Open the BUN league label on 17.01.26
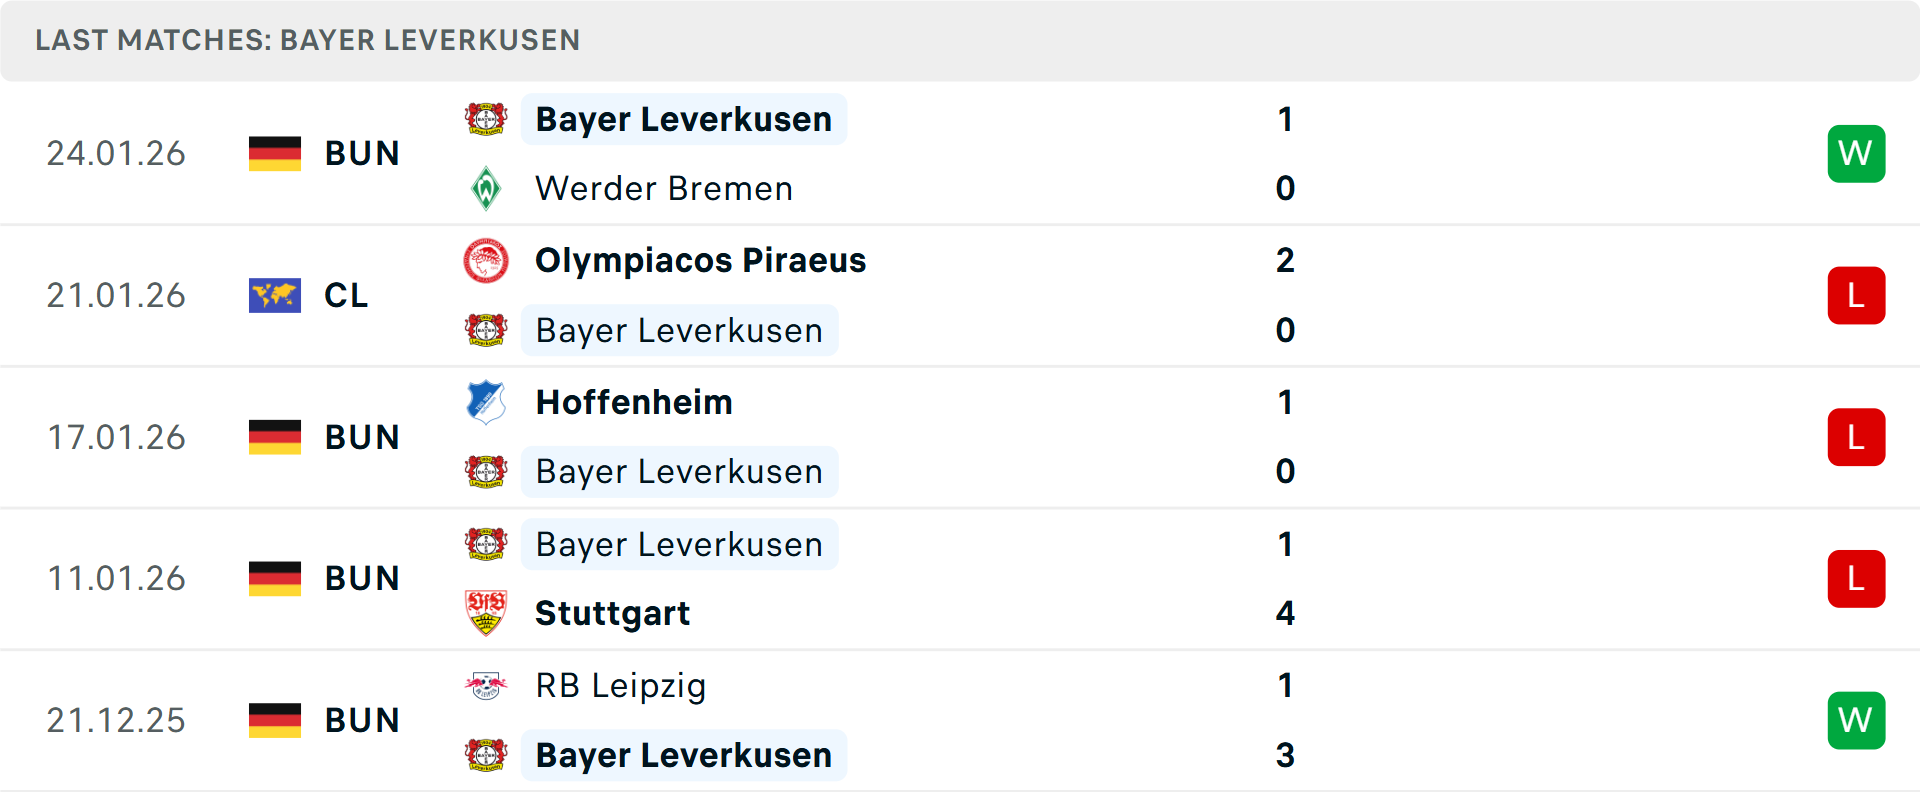Screen dimensions: 1920x792 [x=362, y=437]
